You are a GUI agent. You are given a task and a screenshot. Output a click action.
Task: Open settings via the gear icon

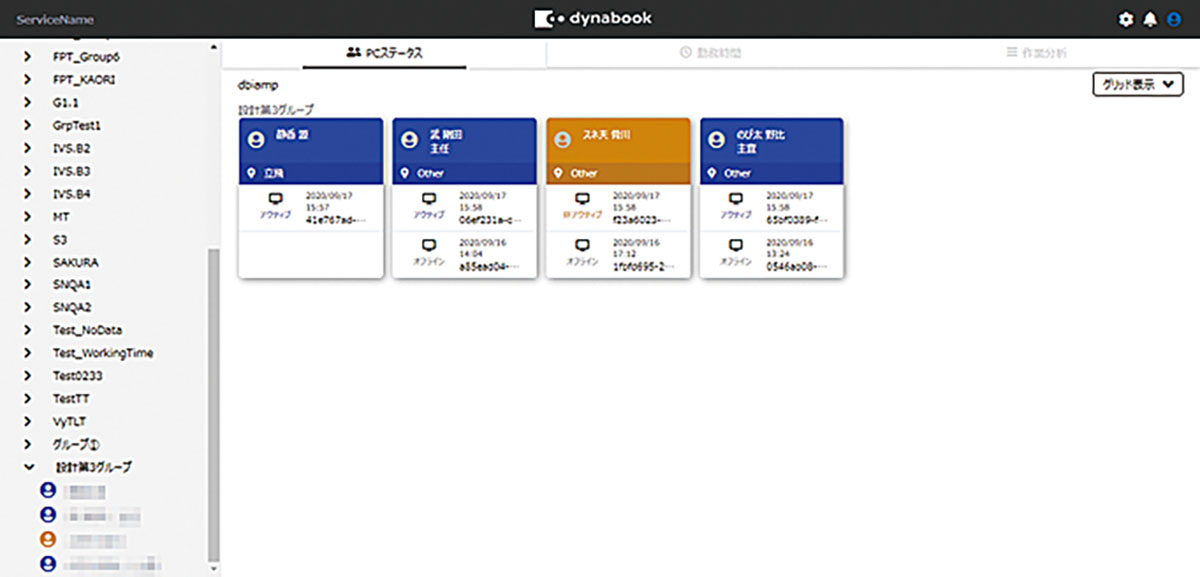point(1127,19)
